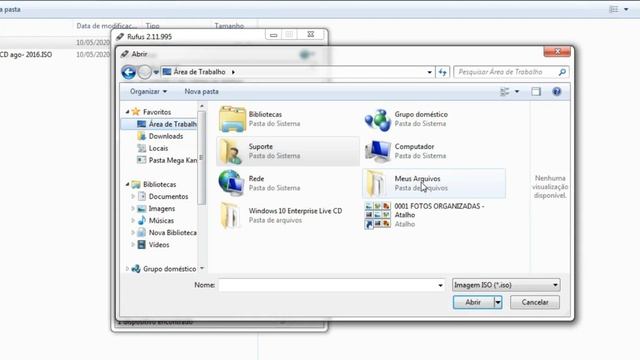Click the Abrir button
640x360 pixels.
tap(473, 302)
